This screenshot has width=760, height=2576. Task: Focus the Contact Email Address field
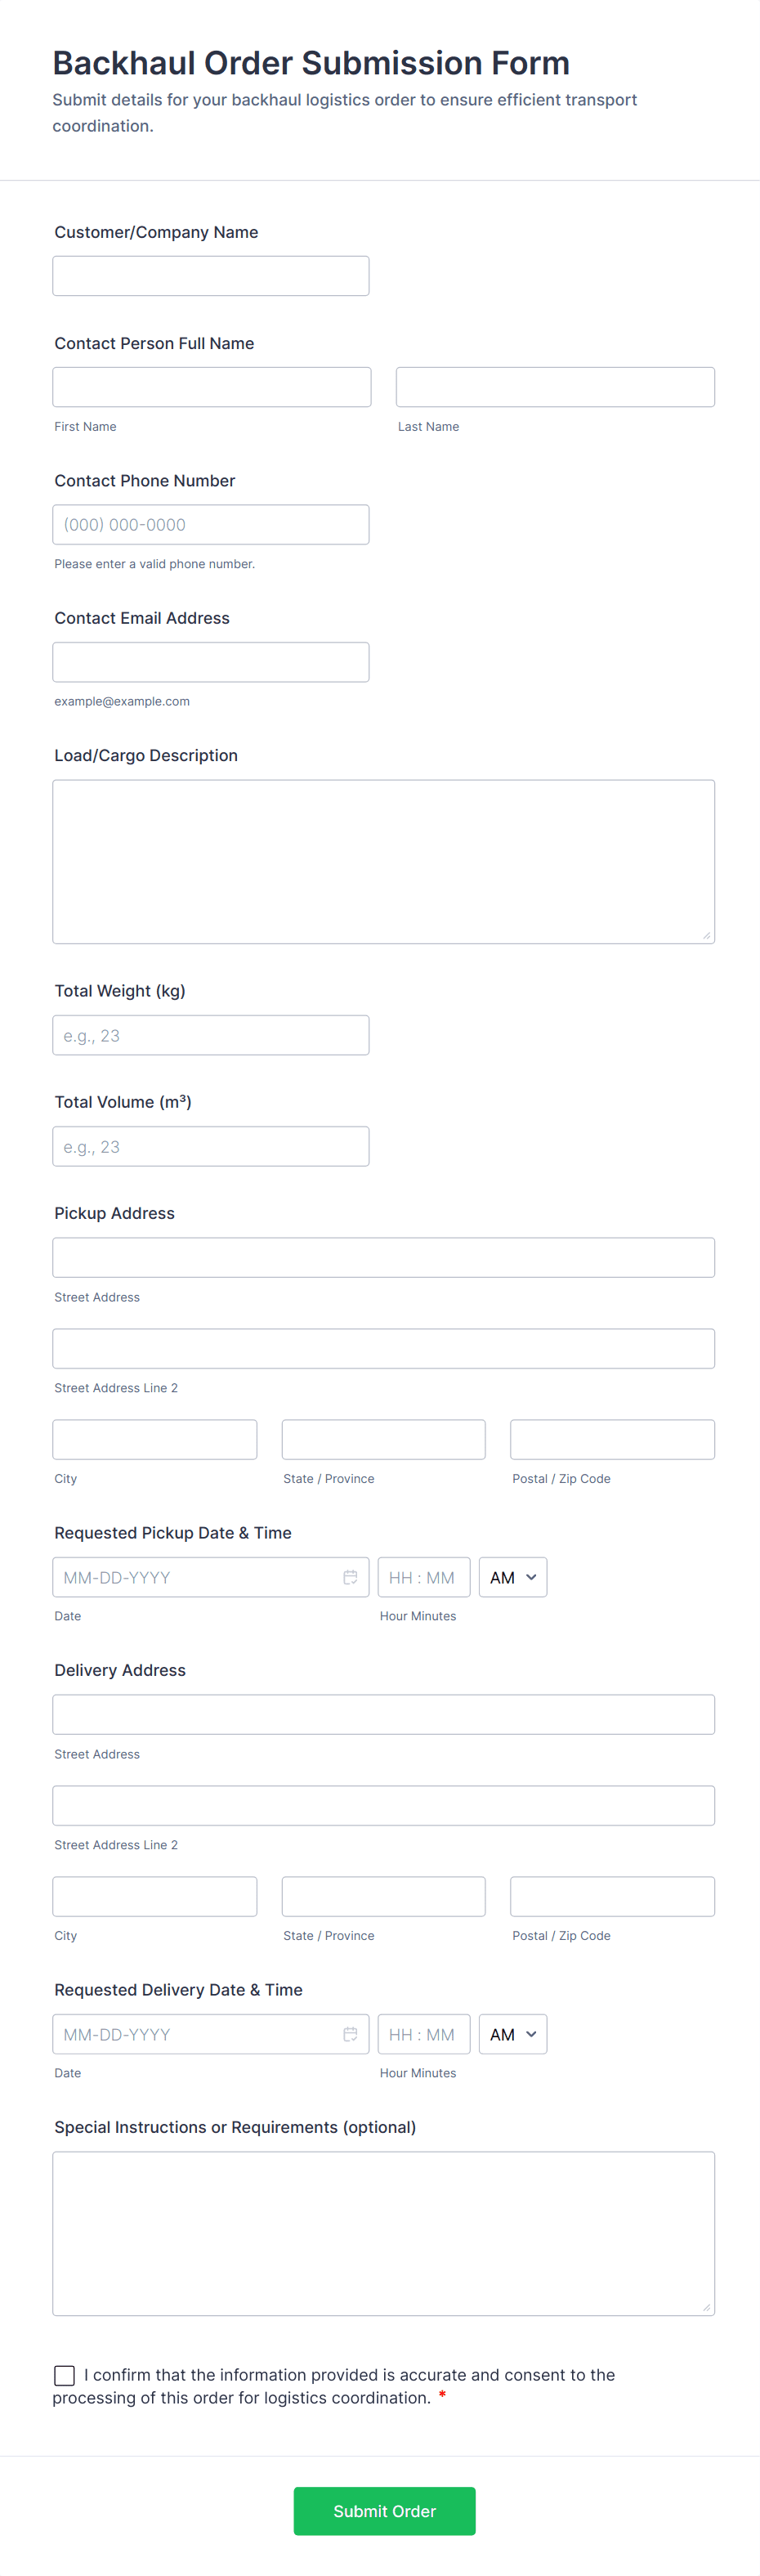pos(210,661)
